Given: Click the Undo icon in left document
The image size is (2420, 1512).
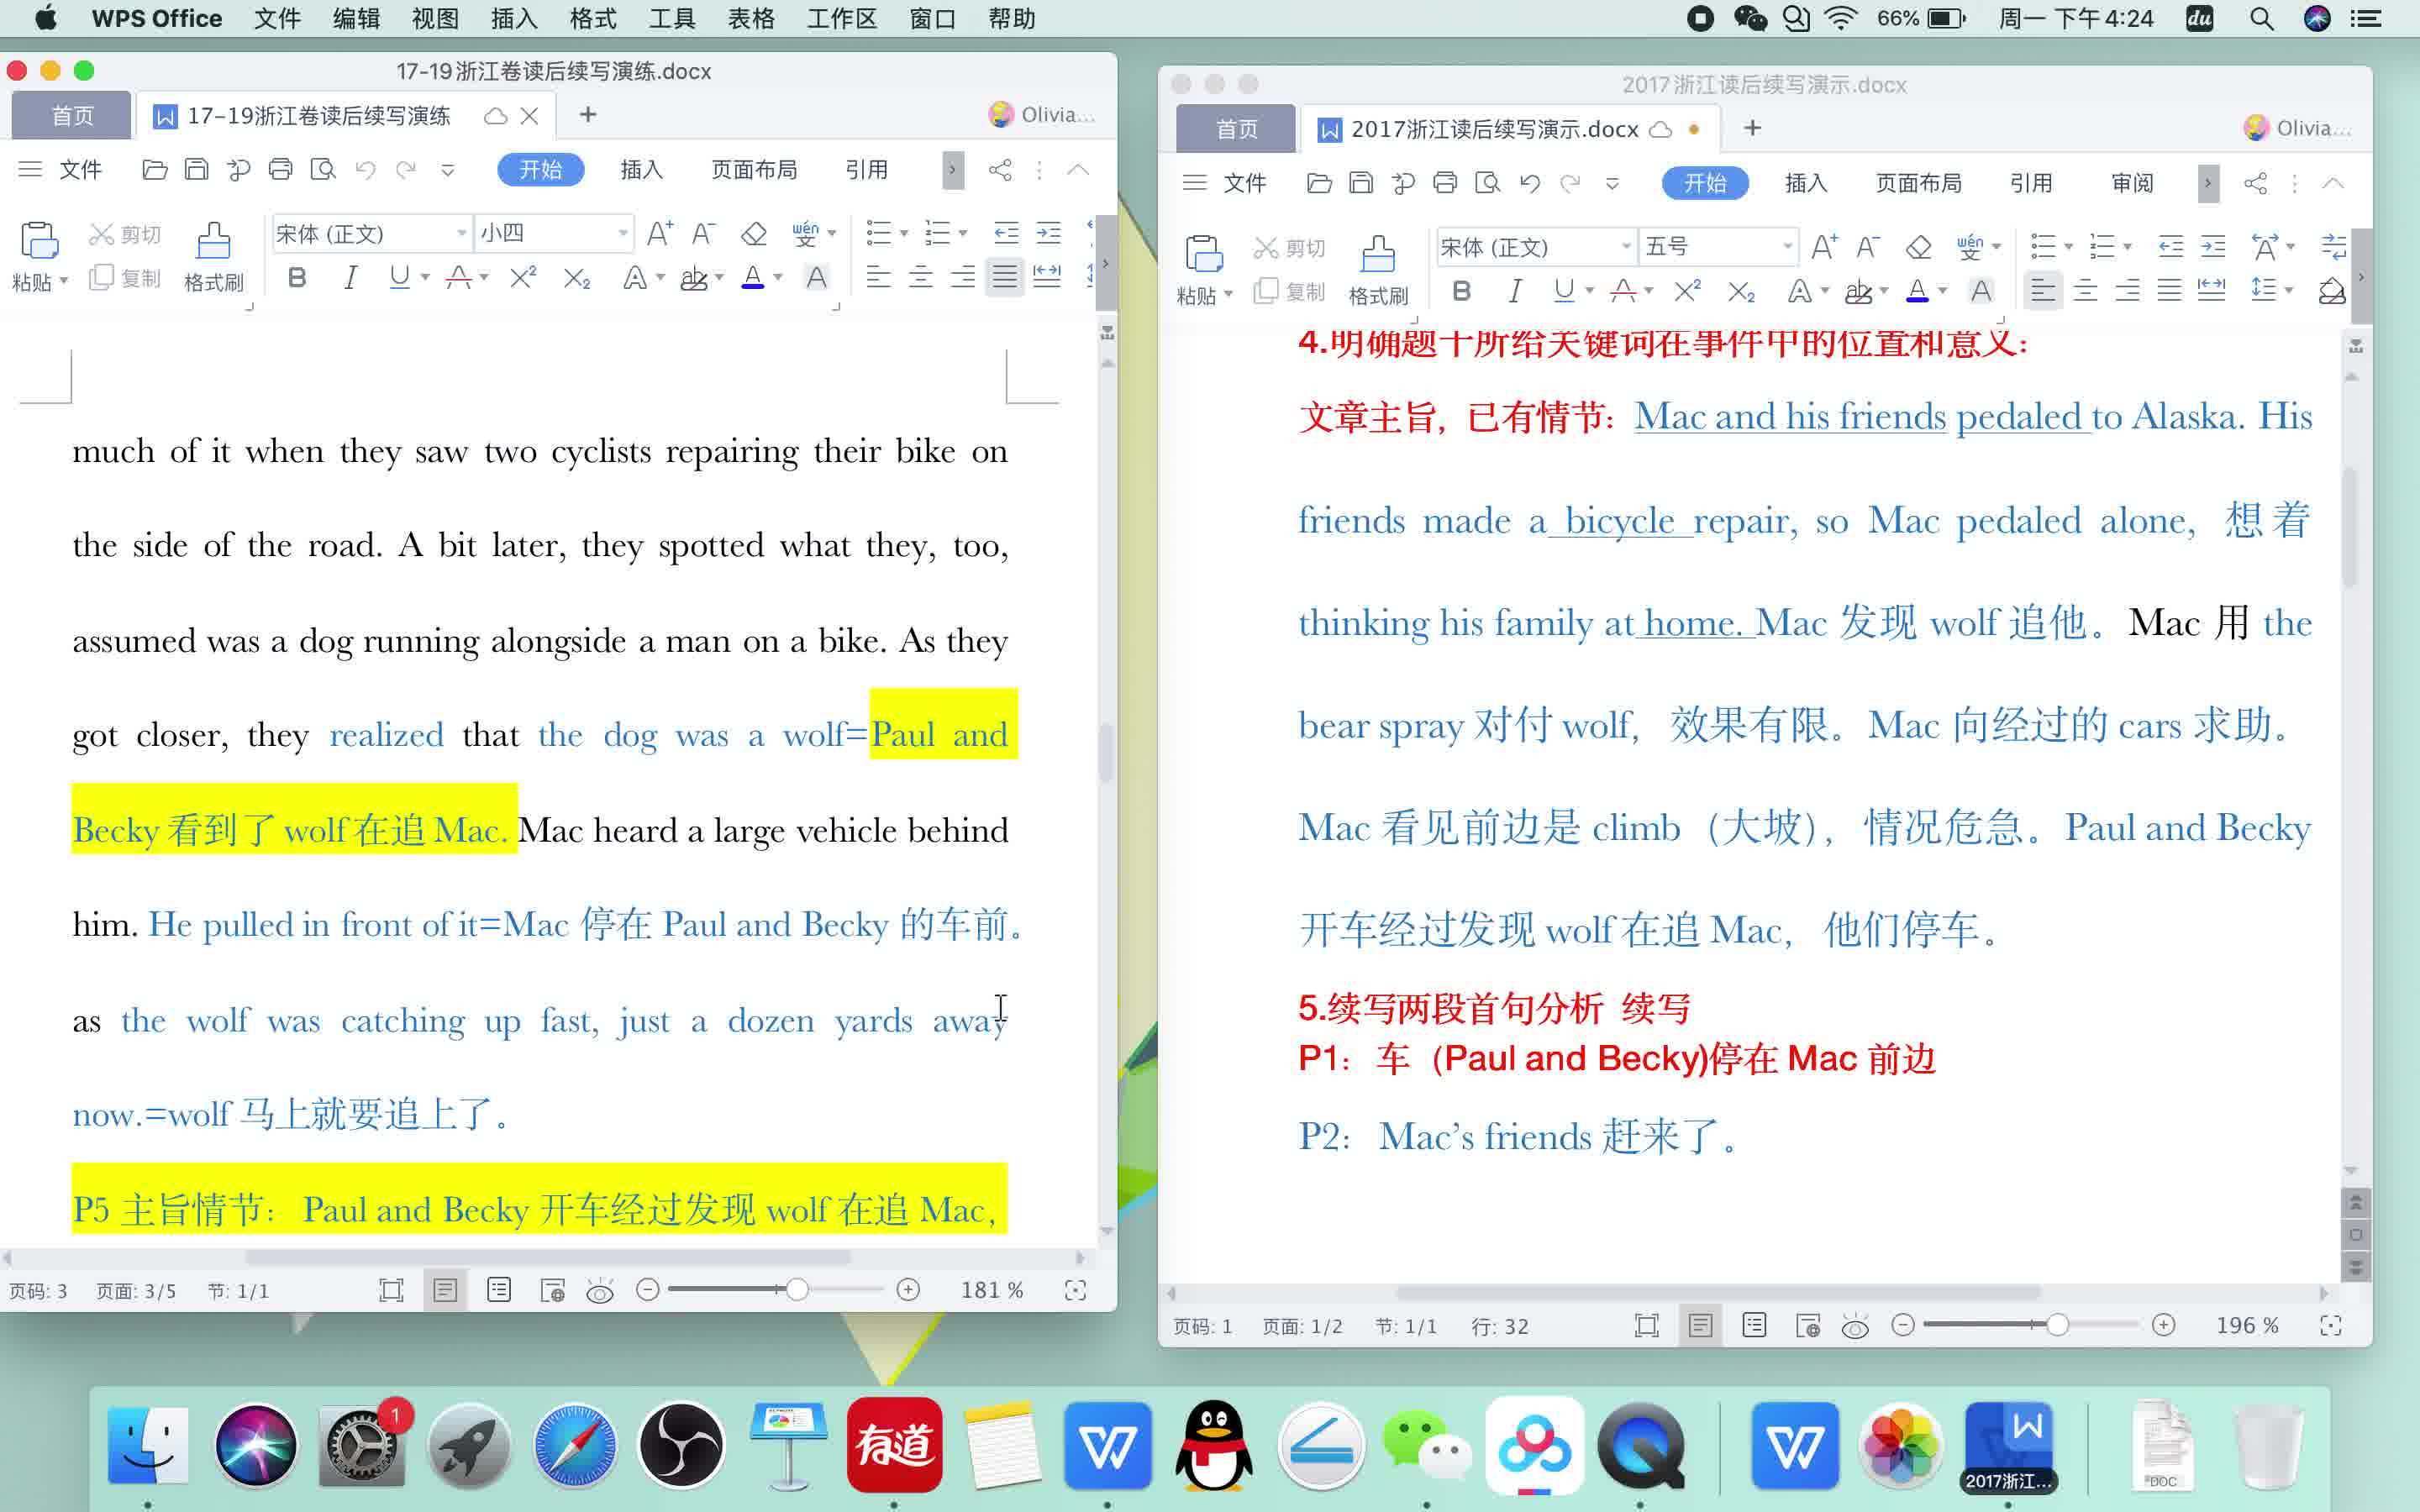Looking at the screenshot, I should point(364,171).
